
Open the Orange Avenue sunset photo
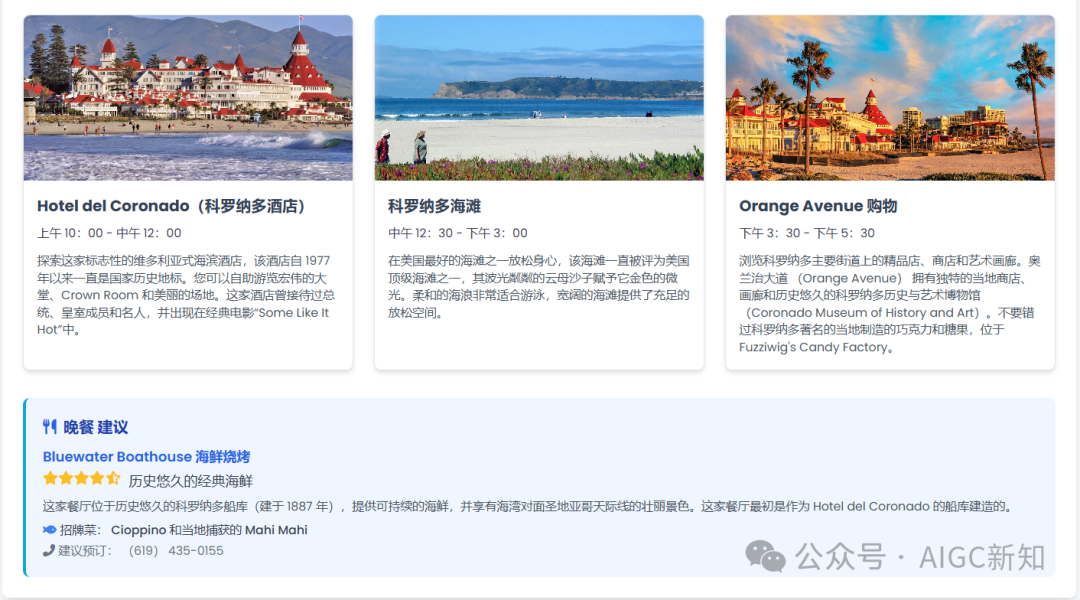point(890,98)
